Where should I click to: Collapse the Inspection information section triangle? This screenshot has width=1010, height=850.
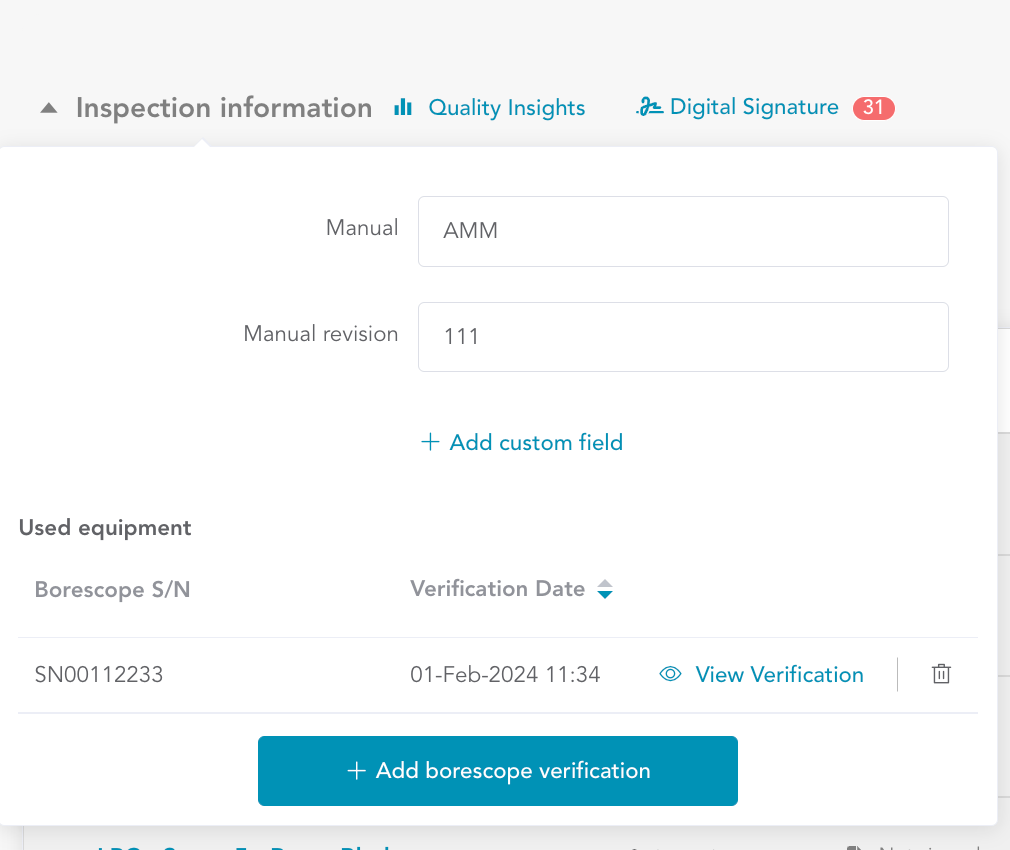pyautogui.click(x=49, y=108)
